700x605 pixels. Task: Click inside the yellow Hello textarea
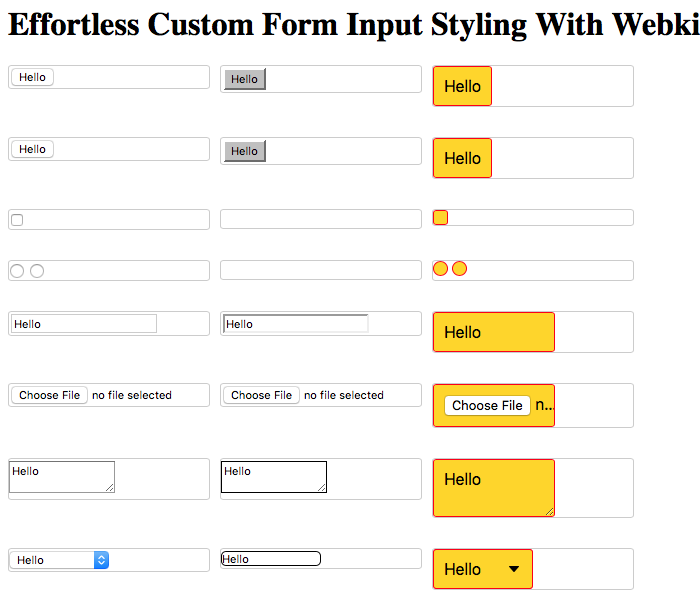point(494,488)
